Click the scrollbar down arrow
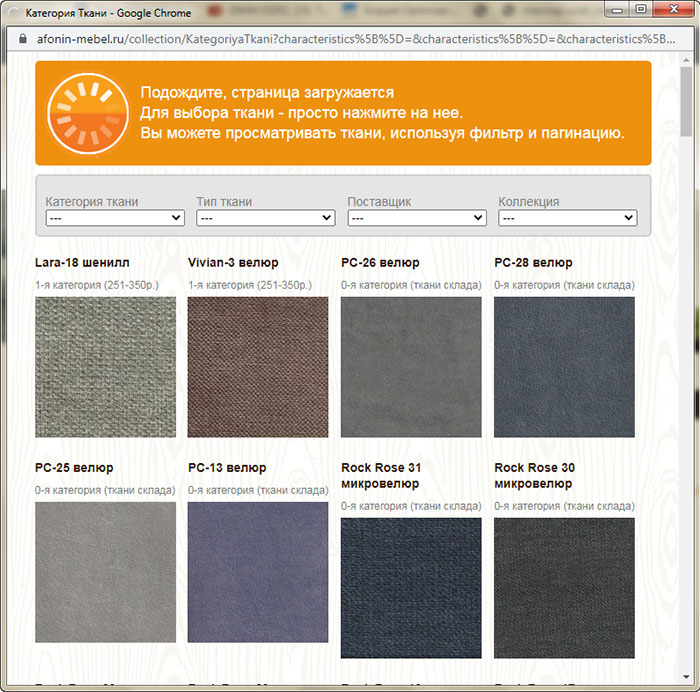Screen dimensions: 700x692 [686, 677]
